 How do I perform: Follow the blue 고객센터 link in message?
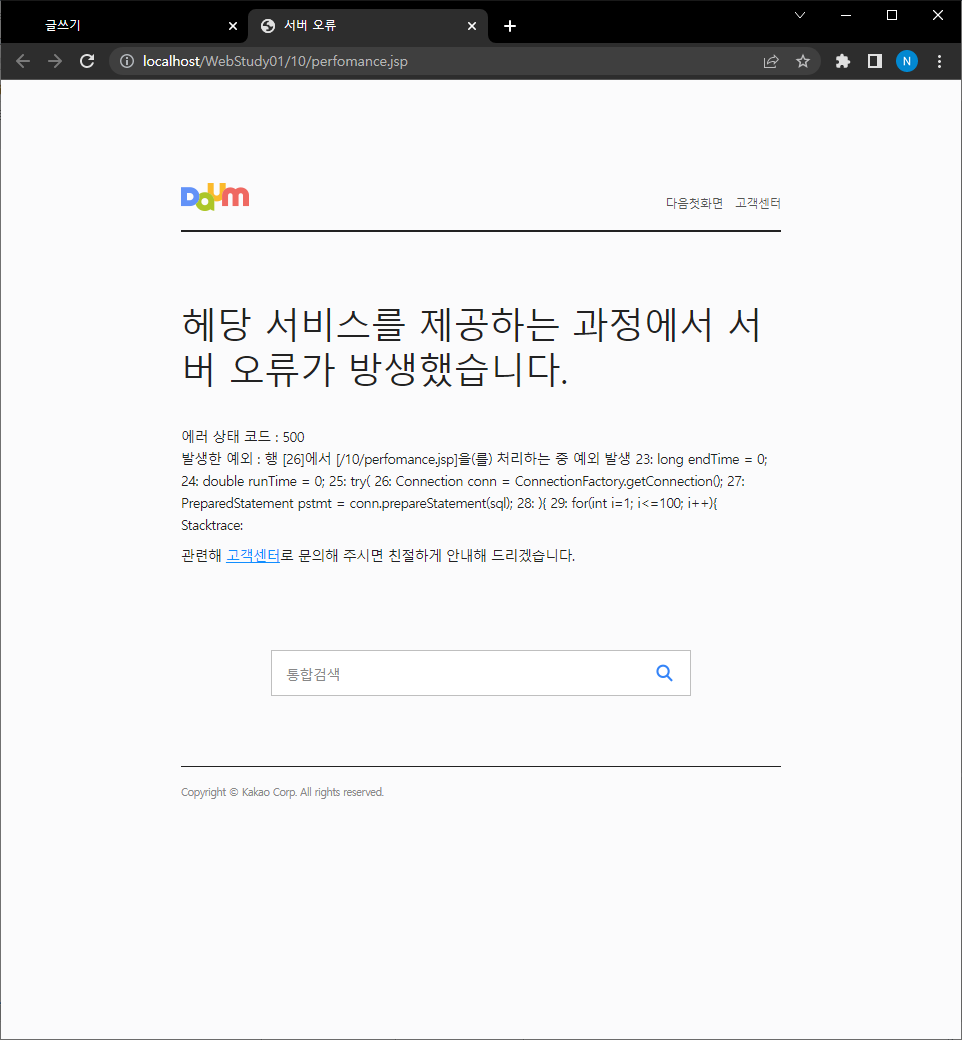253,555
